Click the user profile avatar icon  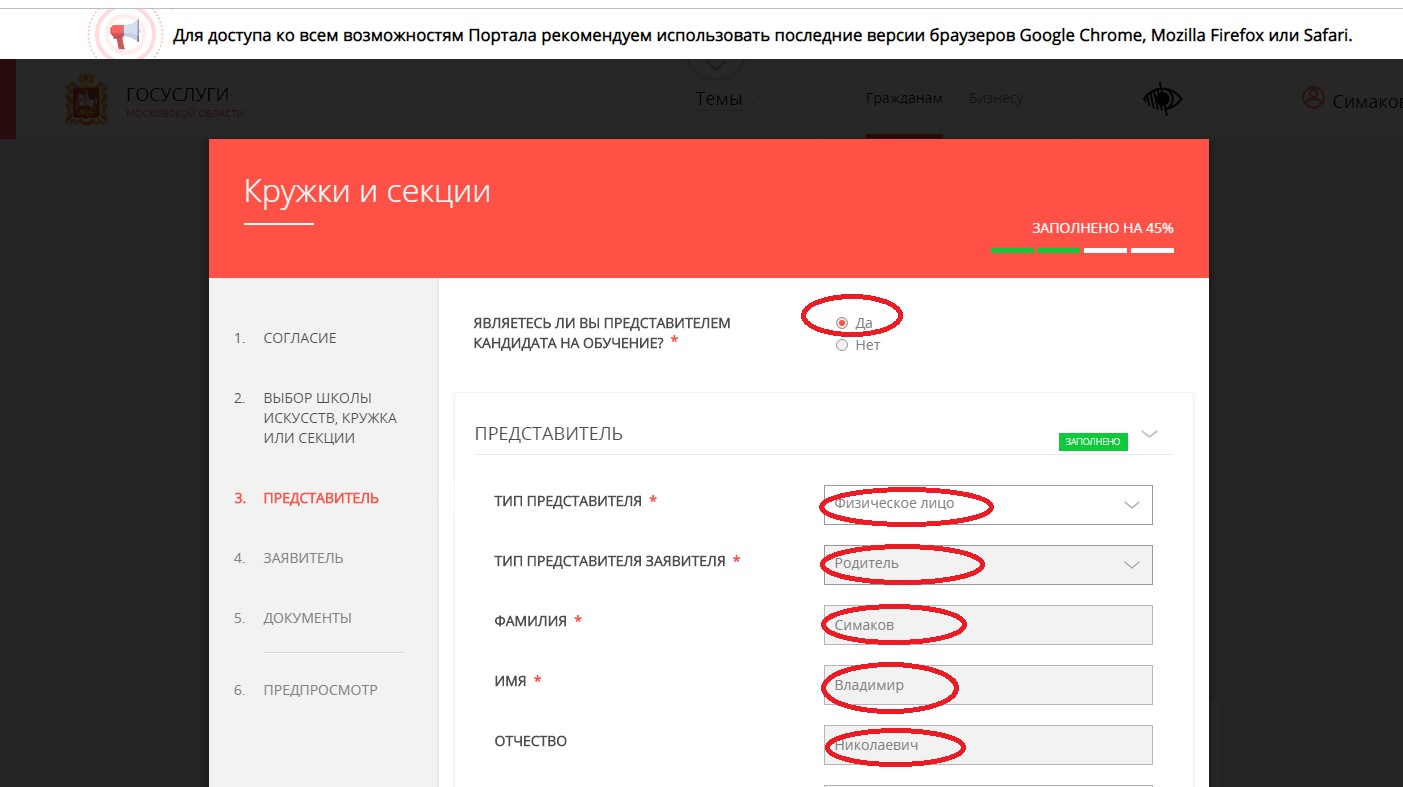pyautogui.click(x=1312, y=98)
